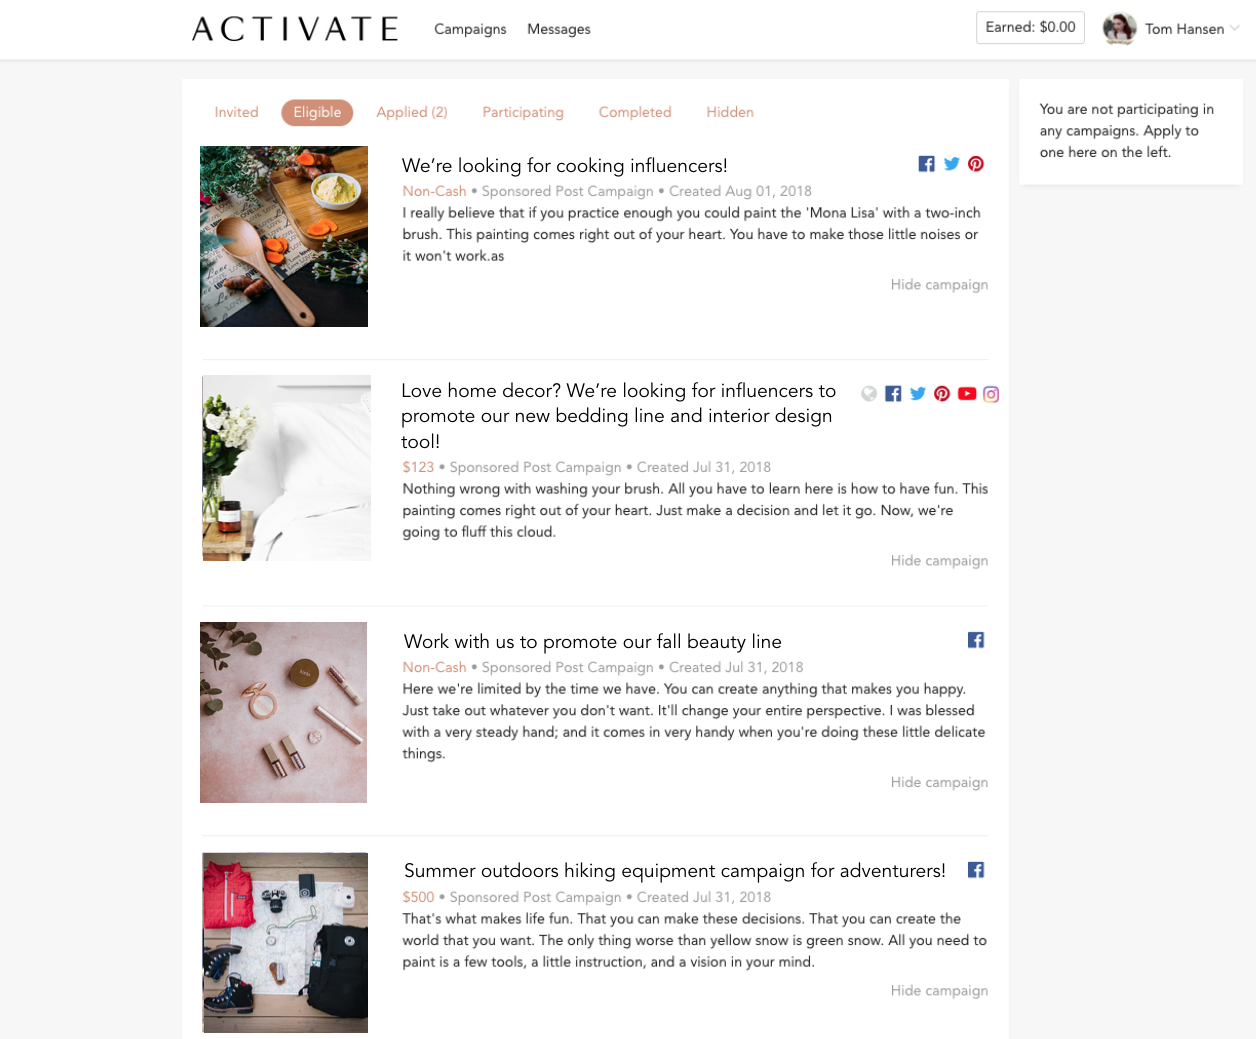
Task: Switch to the Invited tab
Action: coord(236,112)
